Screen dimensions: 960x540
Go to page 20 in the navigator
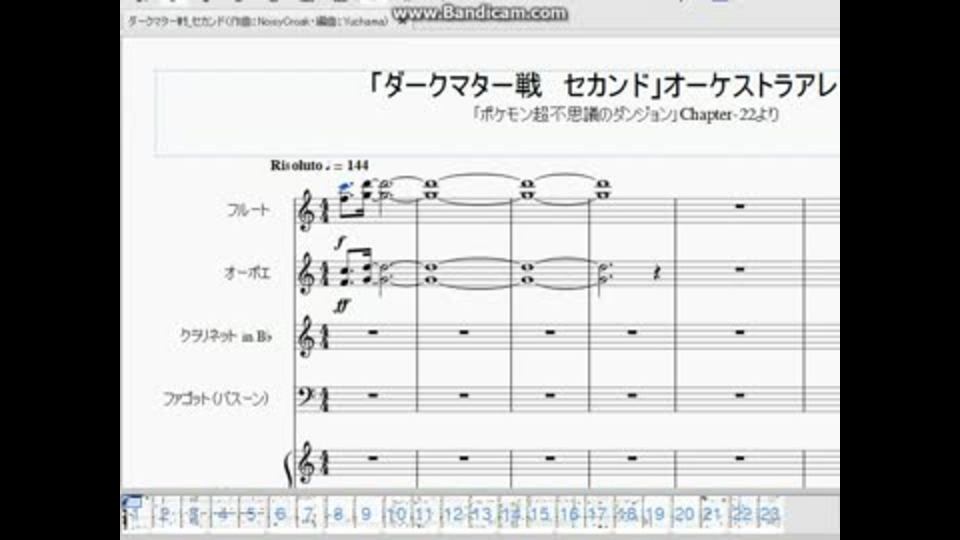click(684, 513)
